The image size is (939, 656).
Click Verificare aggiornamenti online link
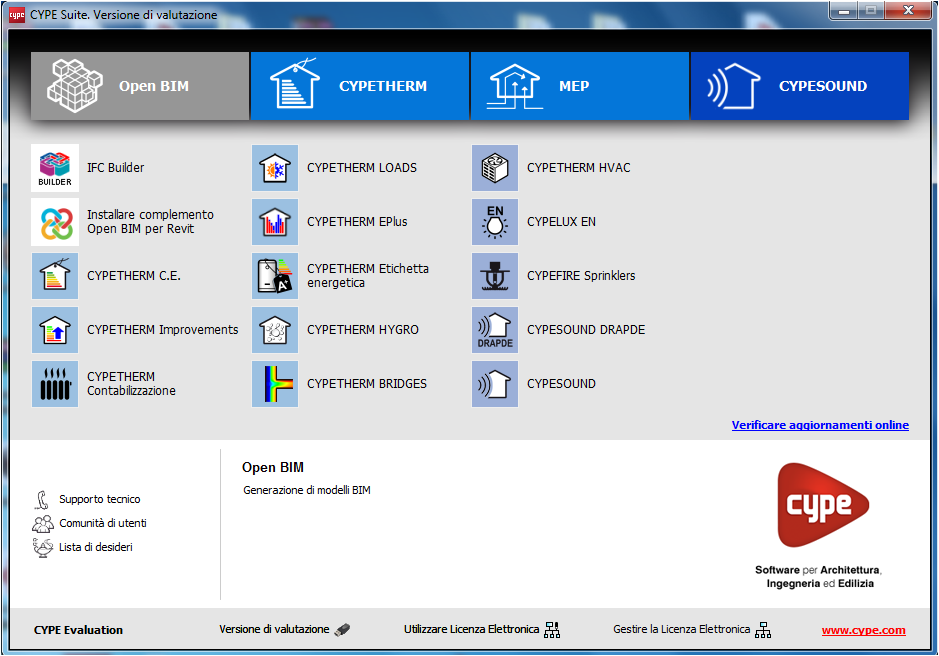[x=820, y=425]
